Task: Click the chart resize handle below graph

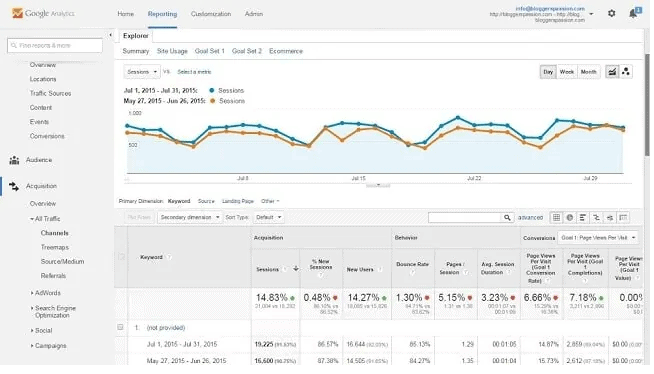Action: [378, 185]
